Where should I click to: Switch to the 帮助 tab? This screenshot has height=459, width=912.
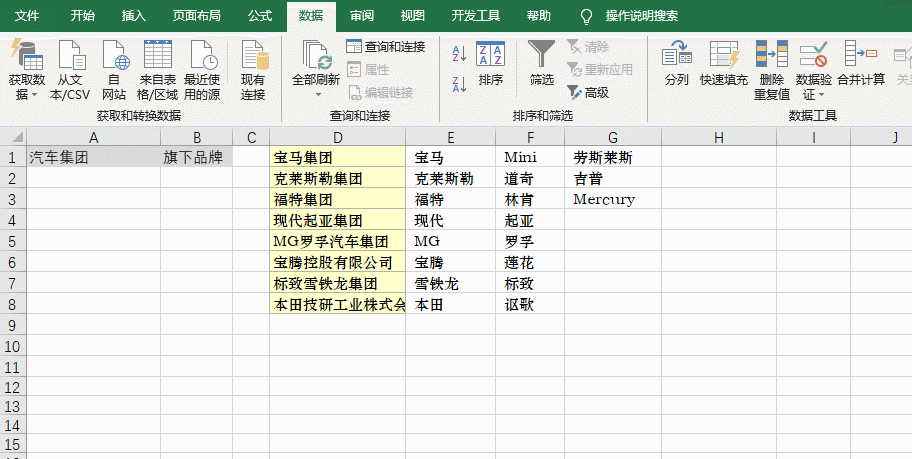click(x=539, y=16)
